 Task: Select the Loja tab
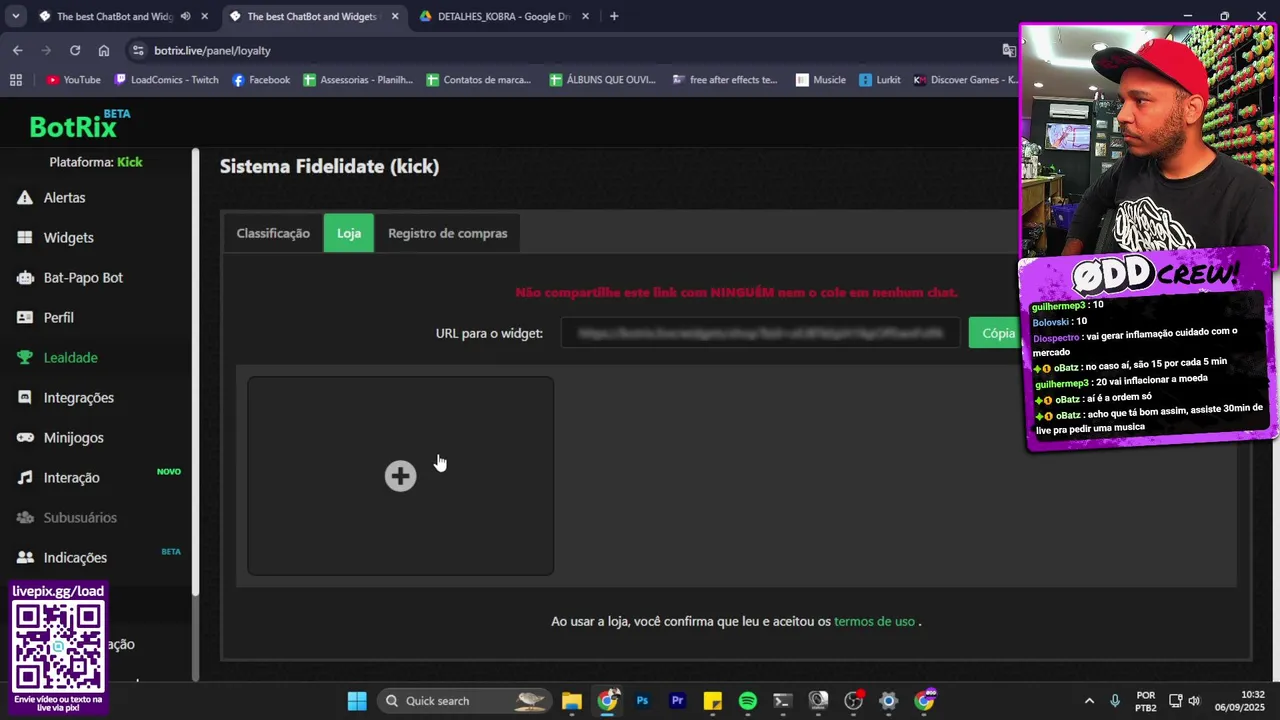point(349,233)
